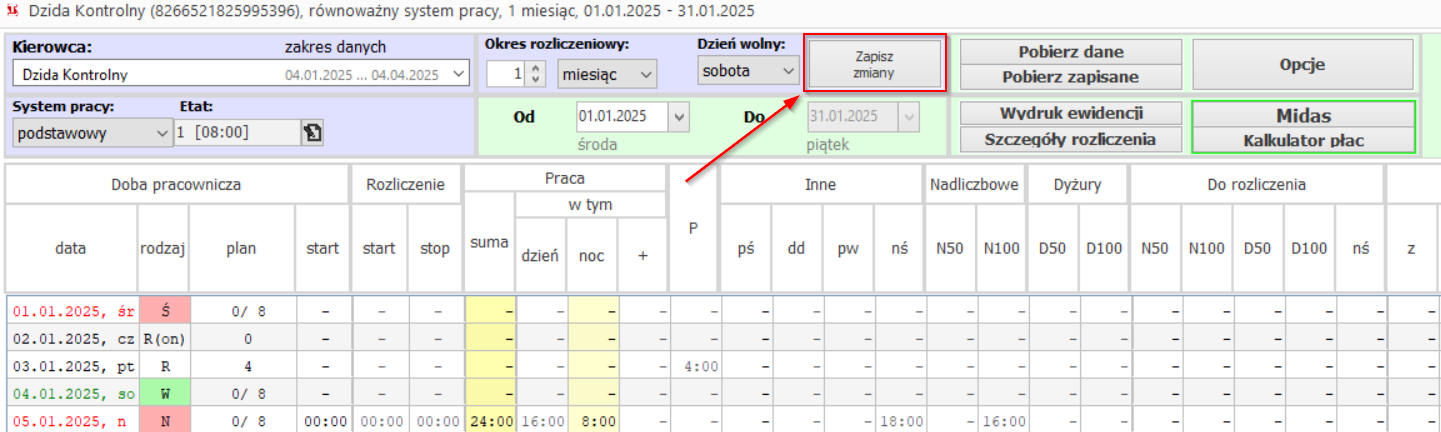This screenshot has width=1441, height=432.
Task: Increase Okres rozliczeniowy with up arrow
Action: point(535,68)
